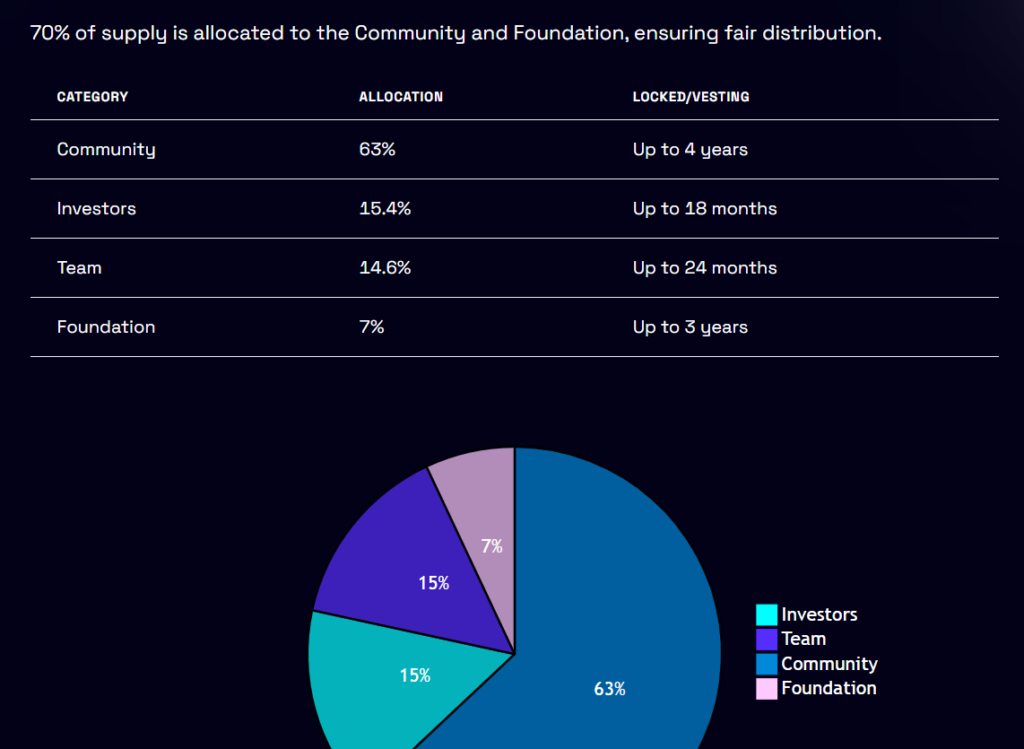
Task: Click the CATEGORY column header
Action: [x=92, y=97]
